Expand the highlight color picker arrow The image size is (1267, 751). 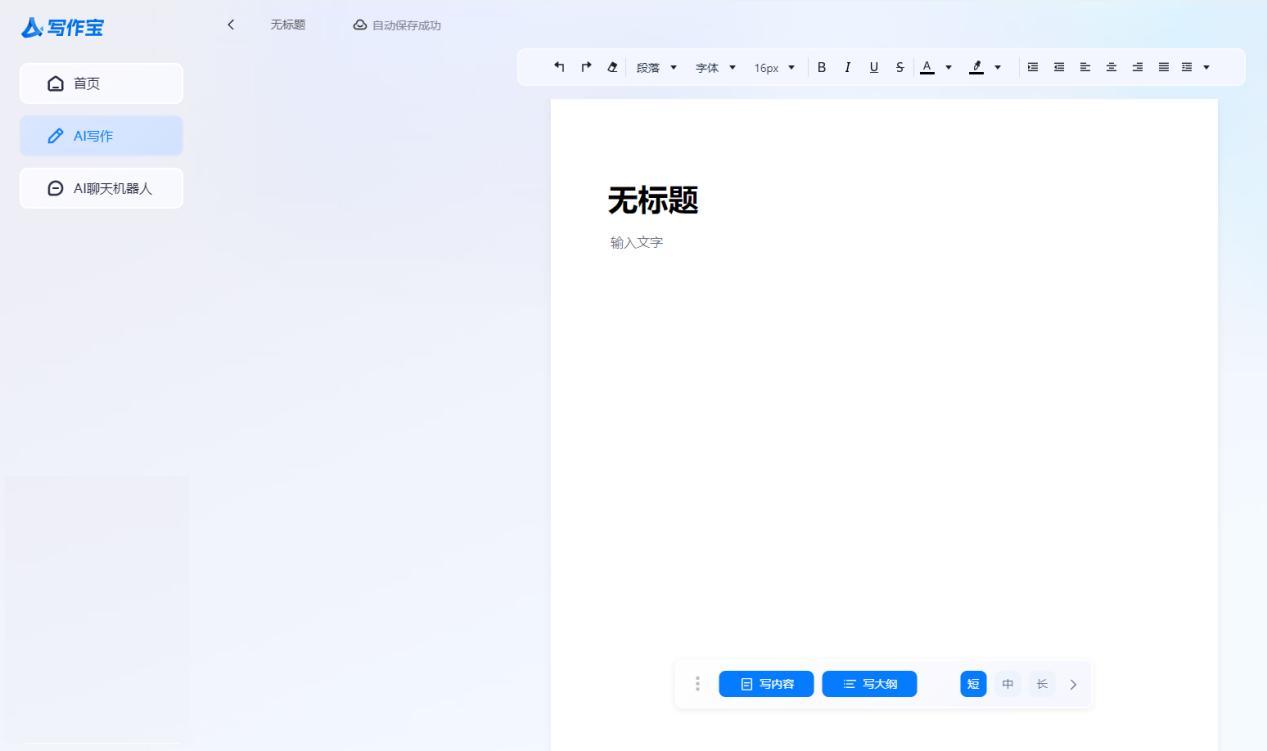pyautogui.click(x=997, y=67)
